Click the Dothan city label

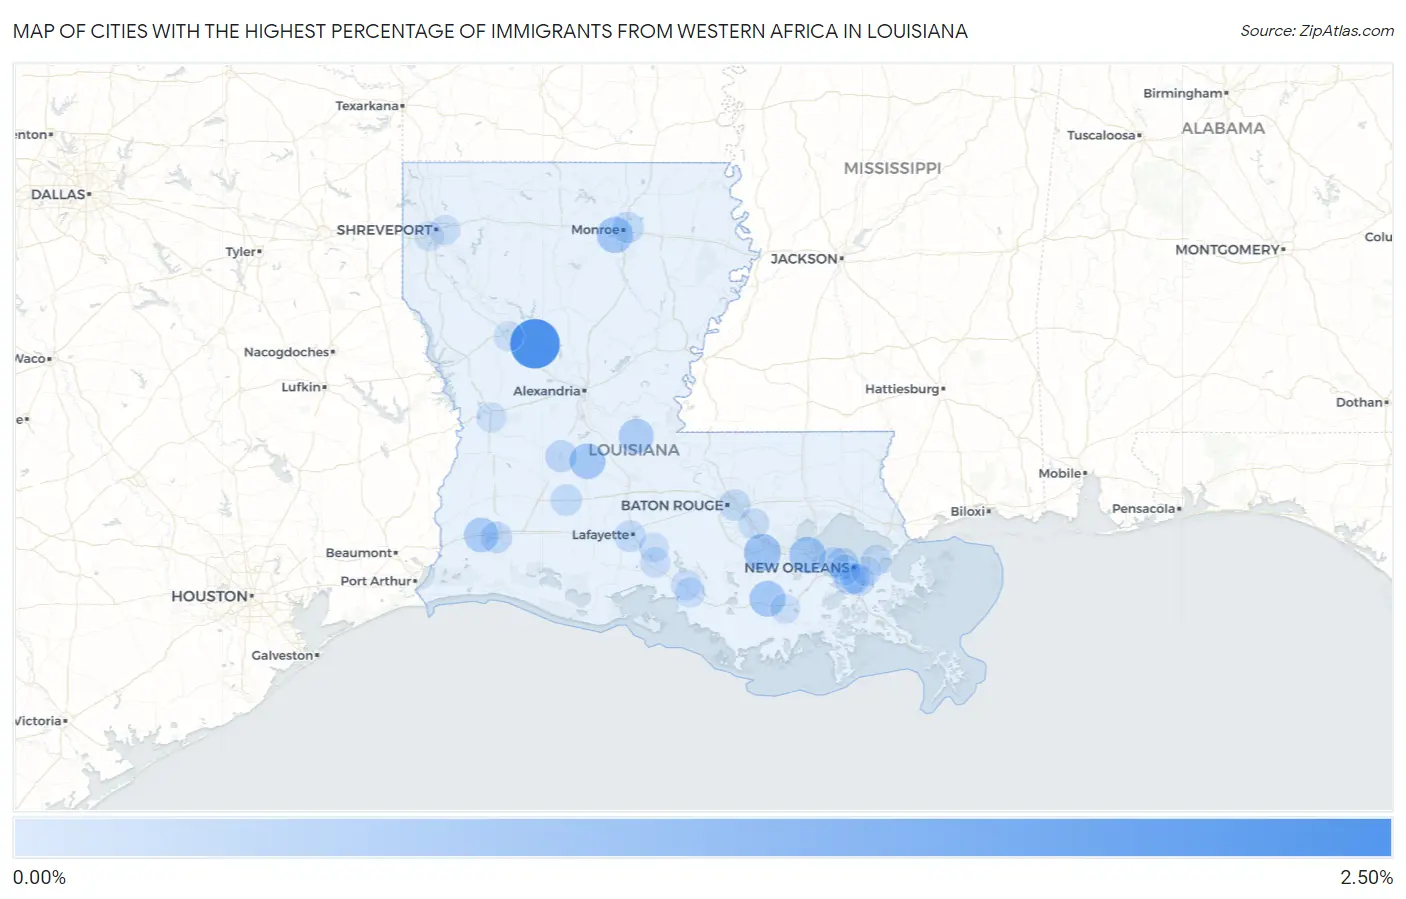tap(1360, 402)
